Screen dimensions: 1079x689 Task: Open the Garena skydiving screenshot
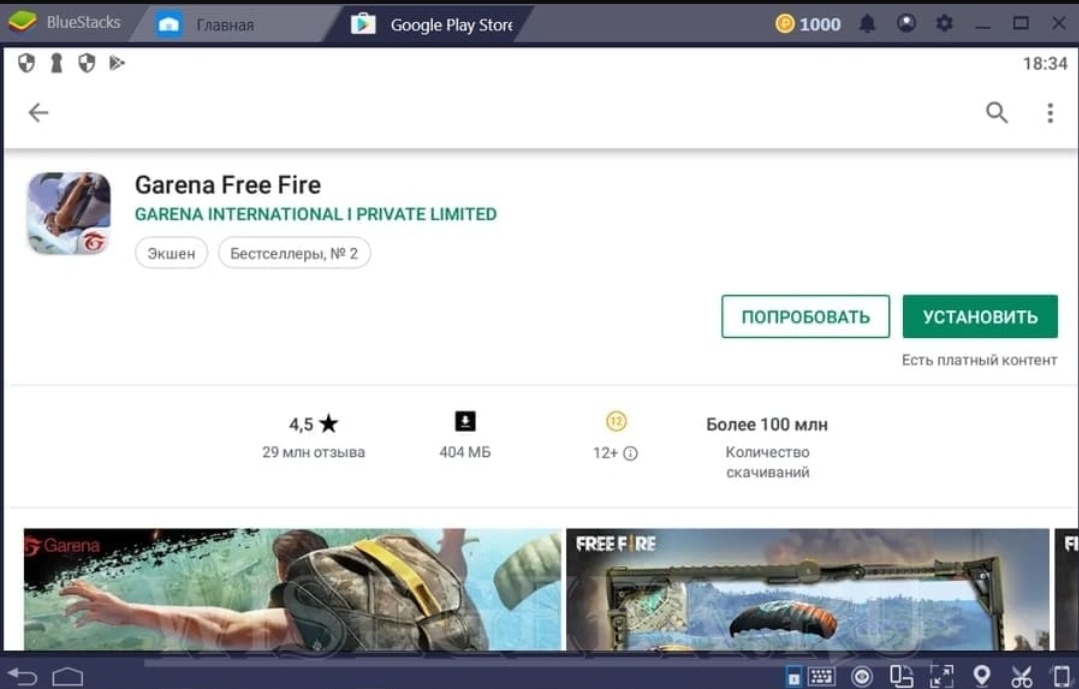[x=292, y=589]
